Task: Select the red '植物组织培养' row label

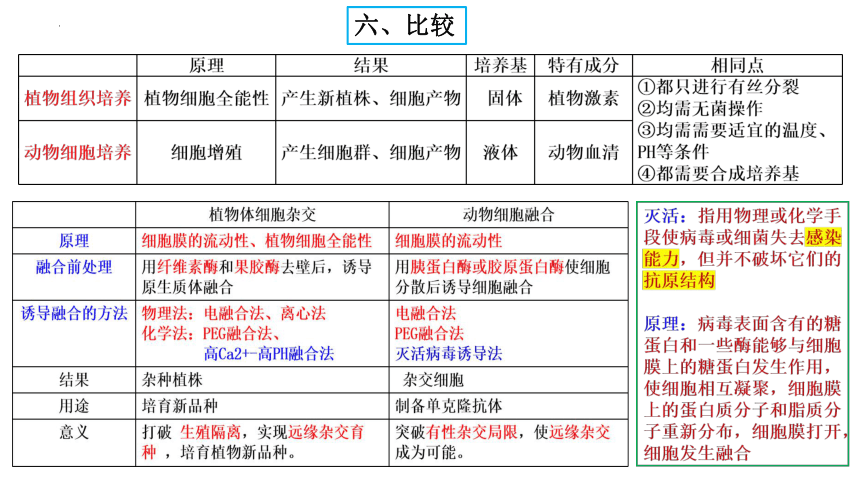Action: [x=77, y=98]
